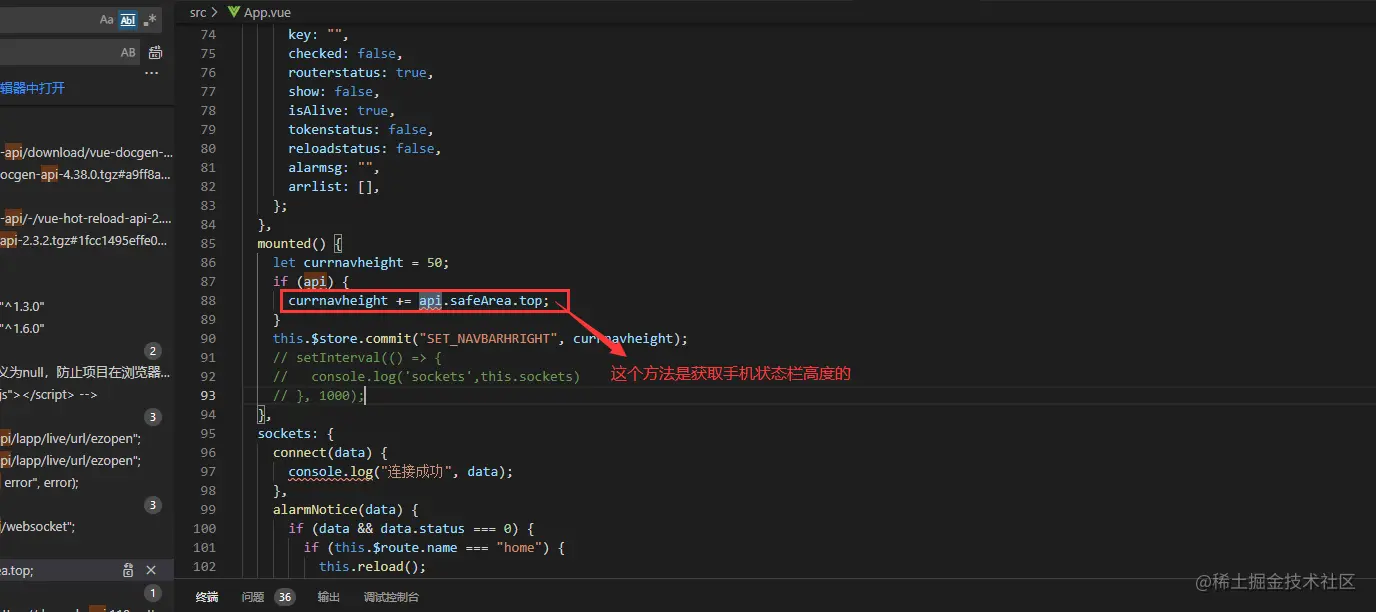Screen dimensions: 1376x612
Task: Toggle Match Whole Word in search
Action: (x=128, y=20)
